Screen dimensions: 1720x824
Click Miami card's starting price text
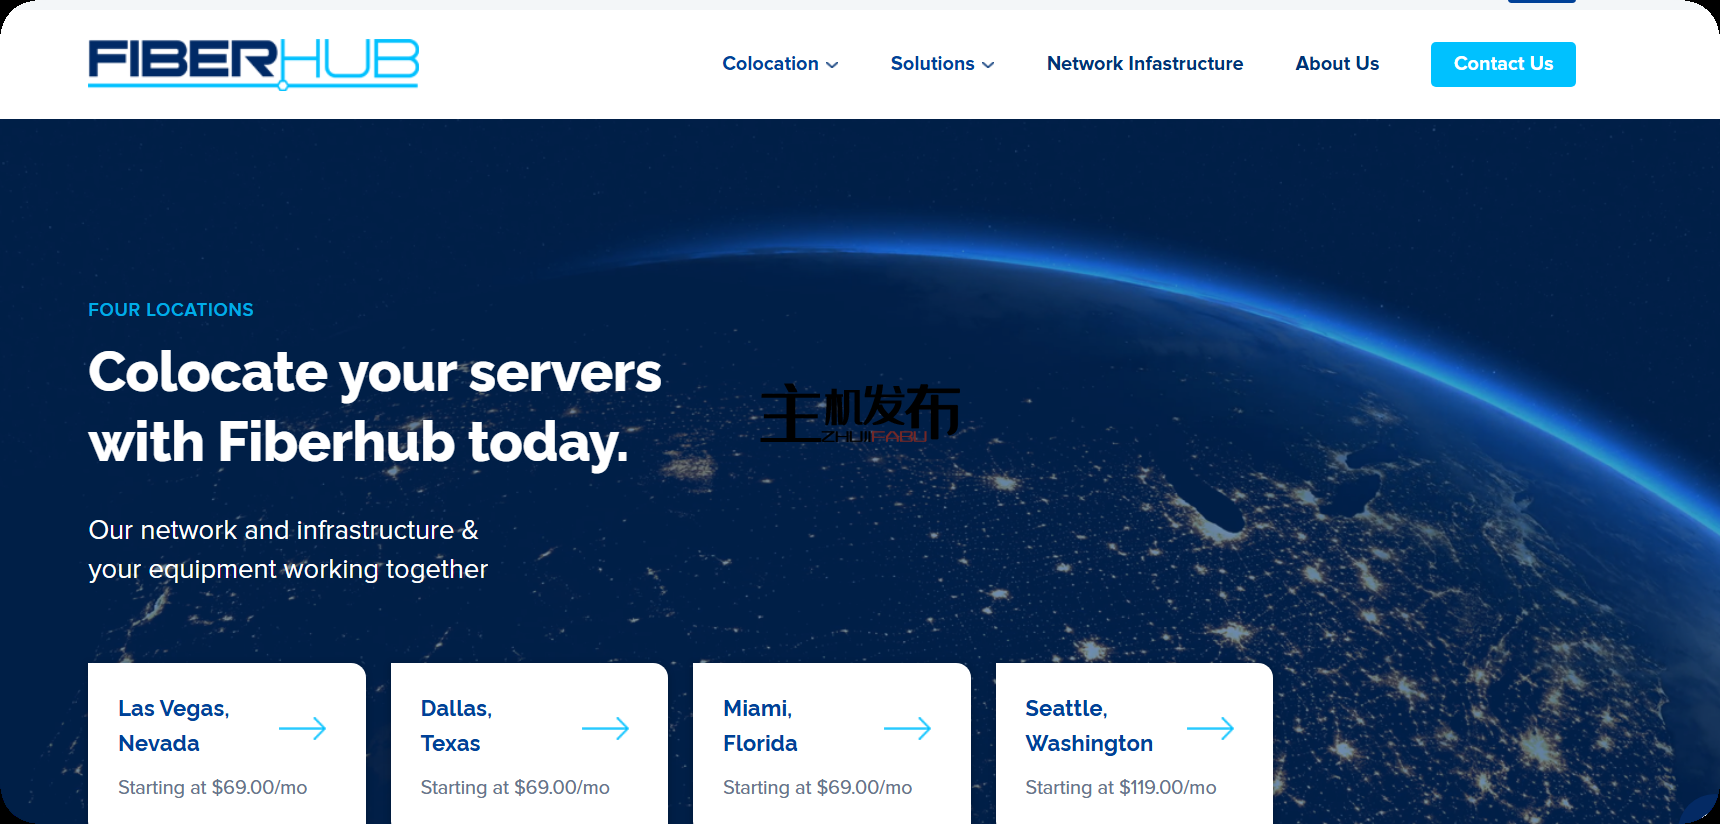[817, 788]
